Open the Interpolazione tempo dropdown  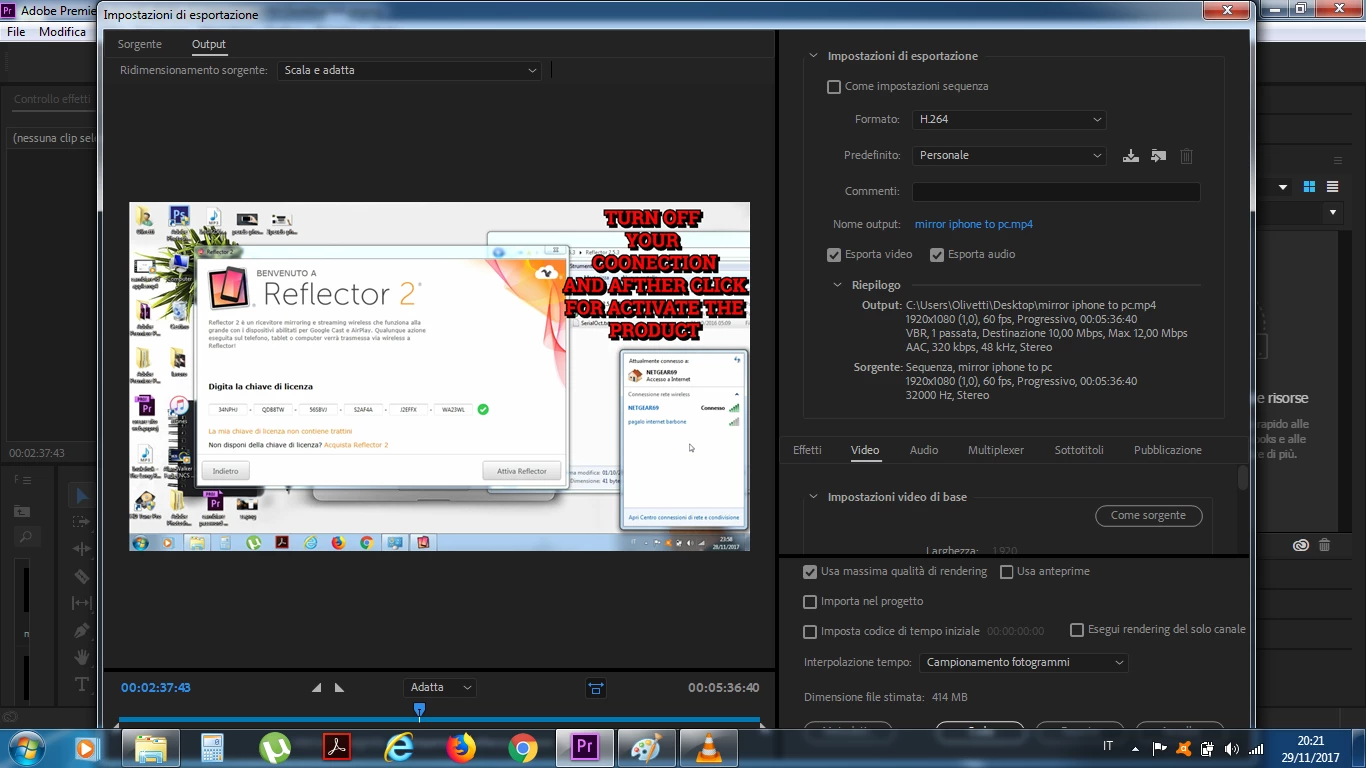(1024, 662)
